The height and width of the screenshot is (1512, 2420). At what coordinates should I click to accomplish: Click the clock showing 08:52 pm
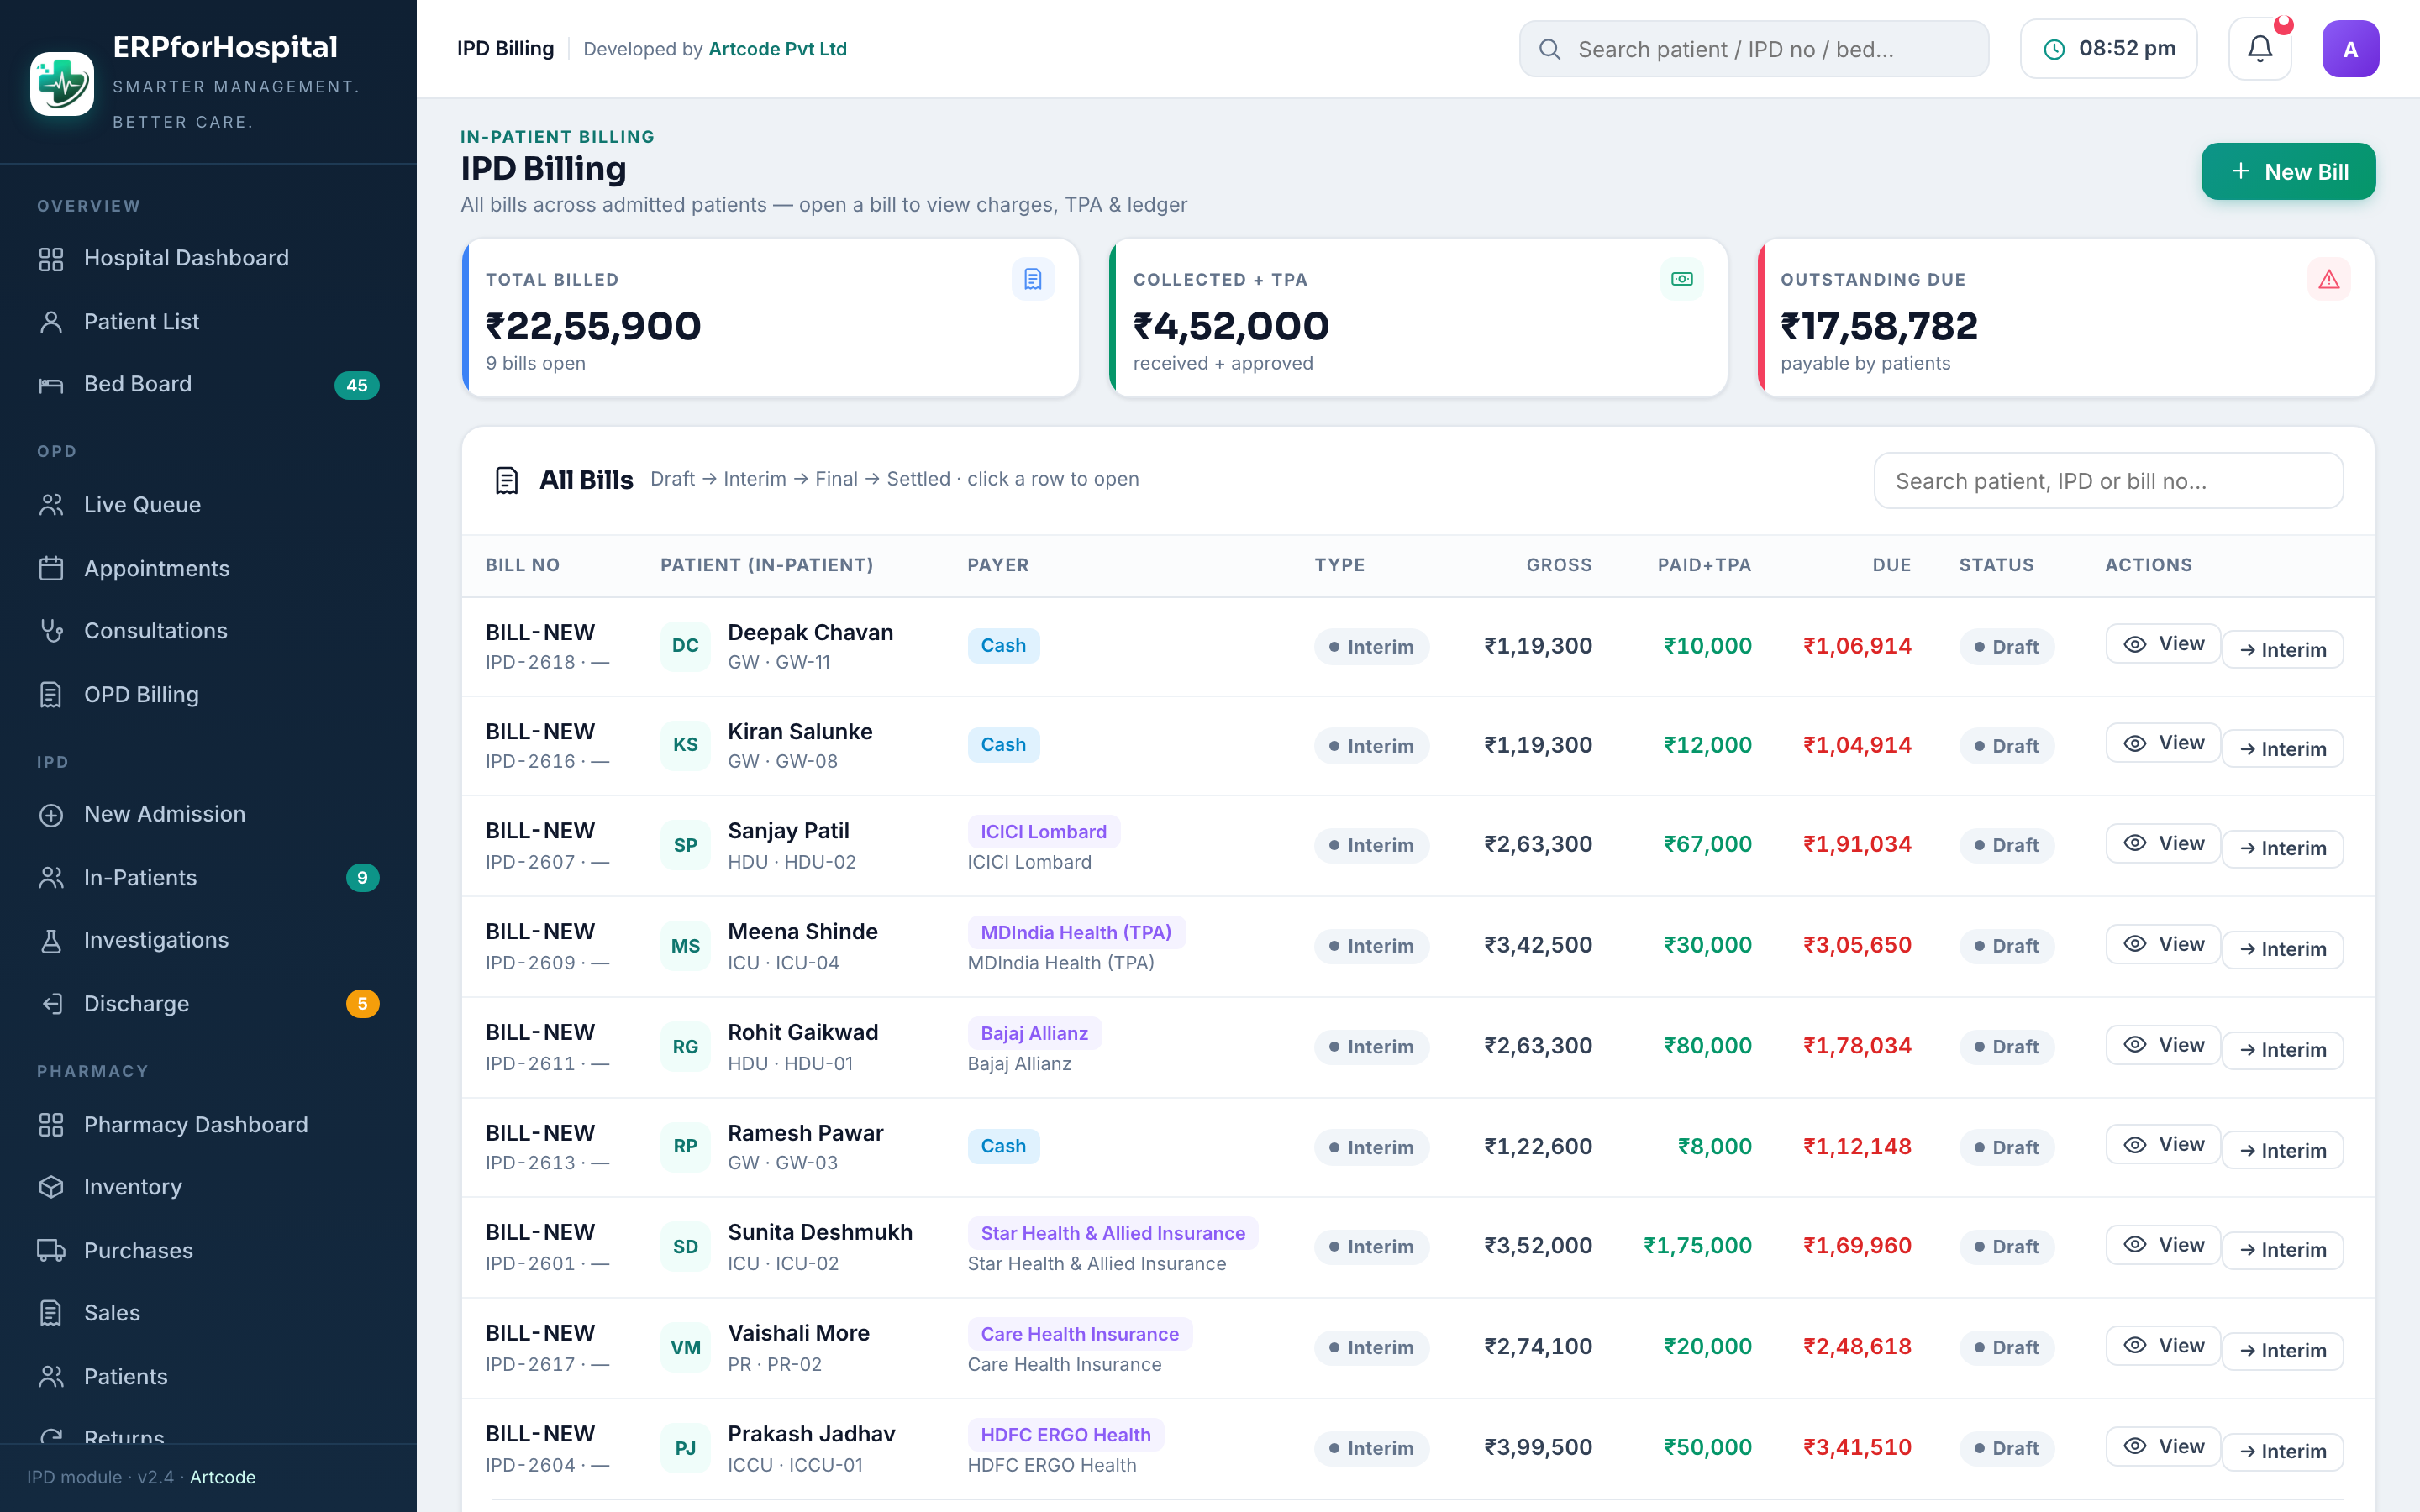2108,48
